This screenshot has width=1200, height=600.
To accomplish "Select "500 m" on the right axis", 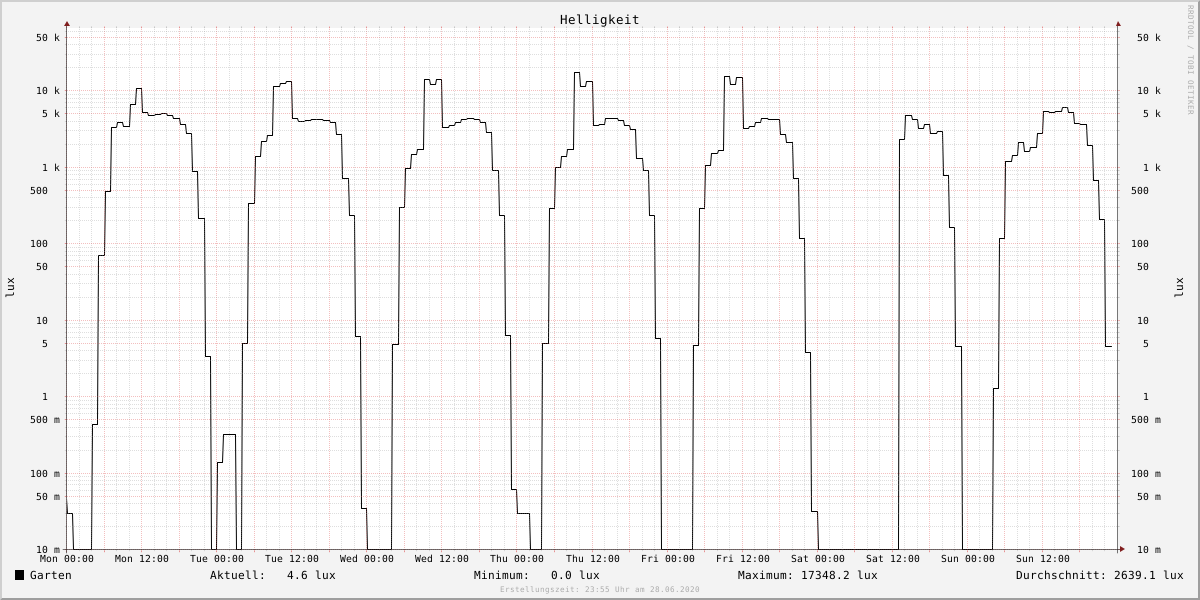I will click(x=1146, y=420).
